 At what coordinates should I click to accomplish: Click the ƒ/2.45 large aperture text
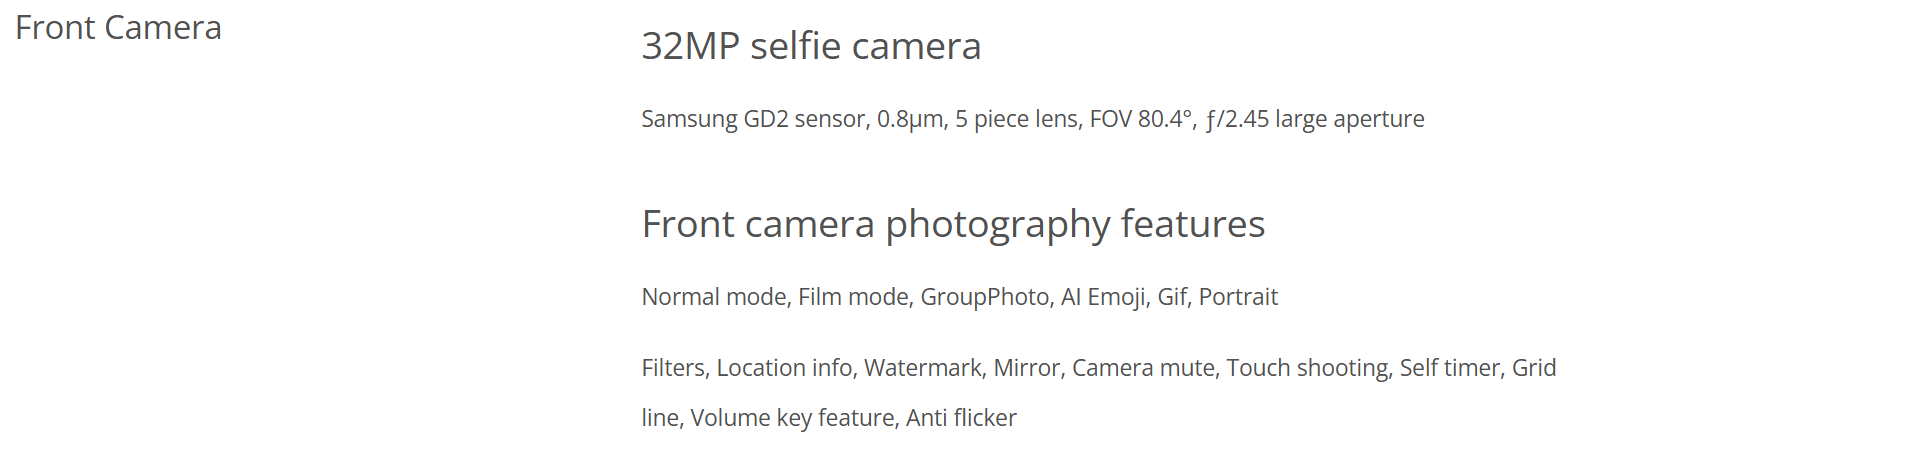1315,119
